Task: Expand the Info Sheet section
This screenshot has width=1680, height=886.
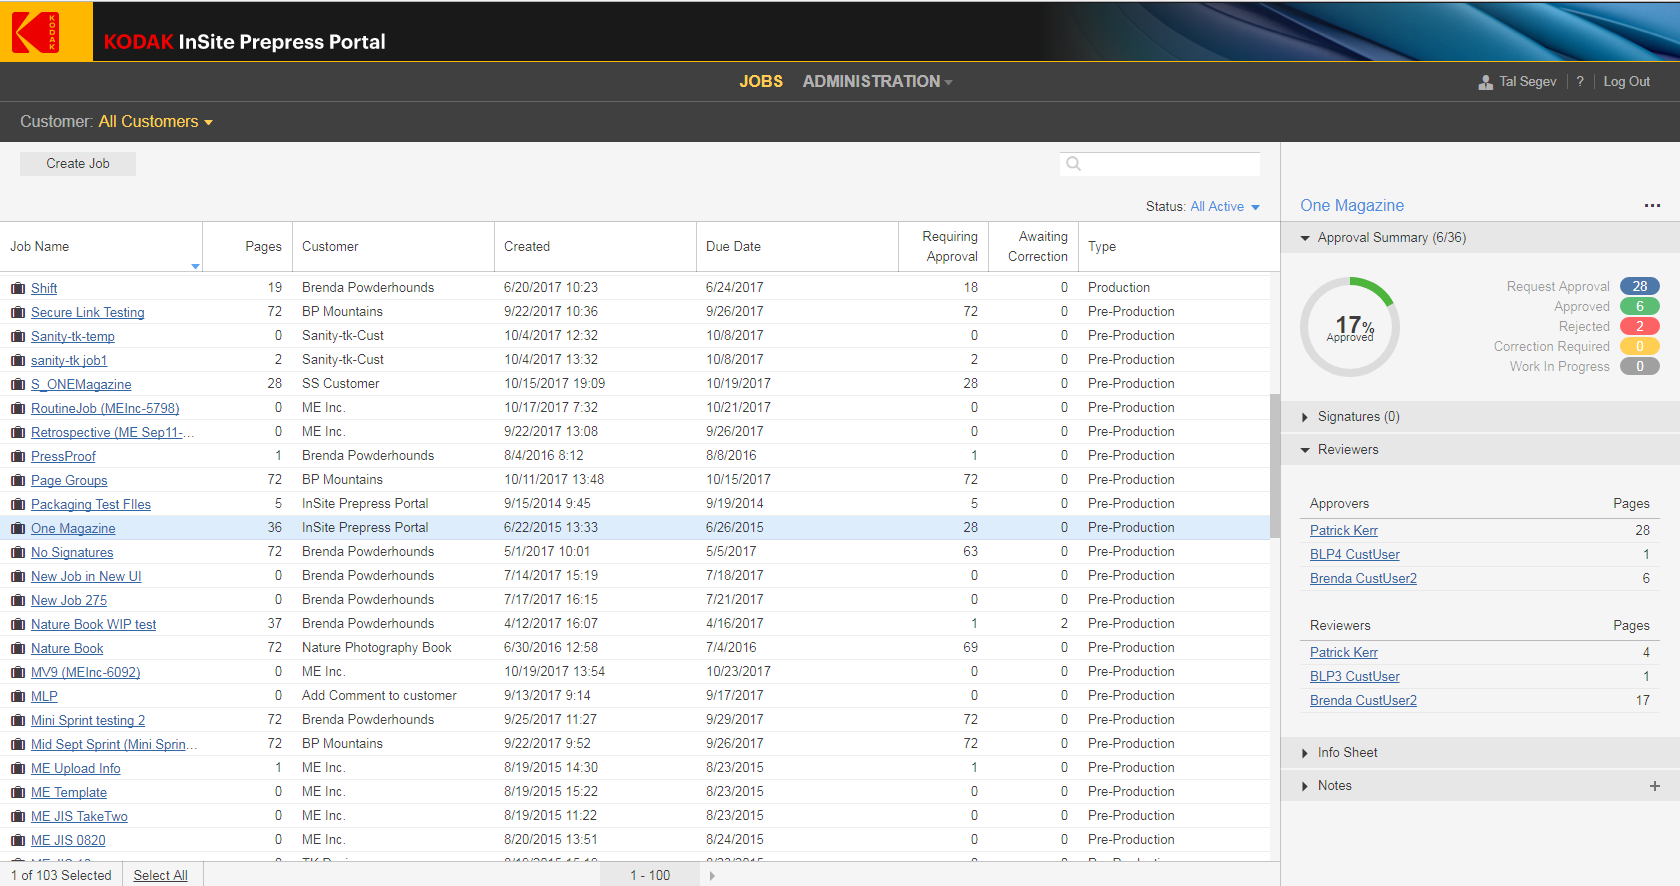Action: [1346, 753]
